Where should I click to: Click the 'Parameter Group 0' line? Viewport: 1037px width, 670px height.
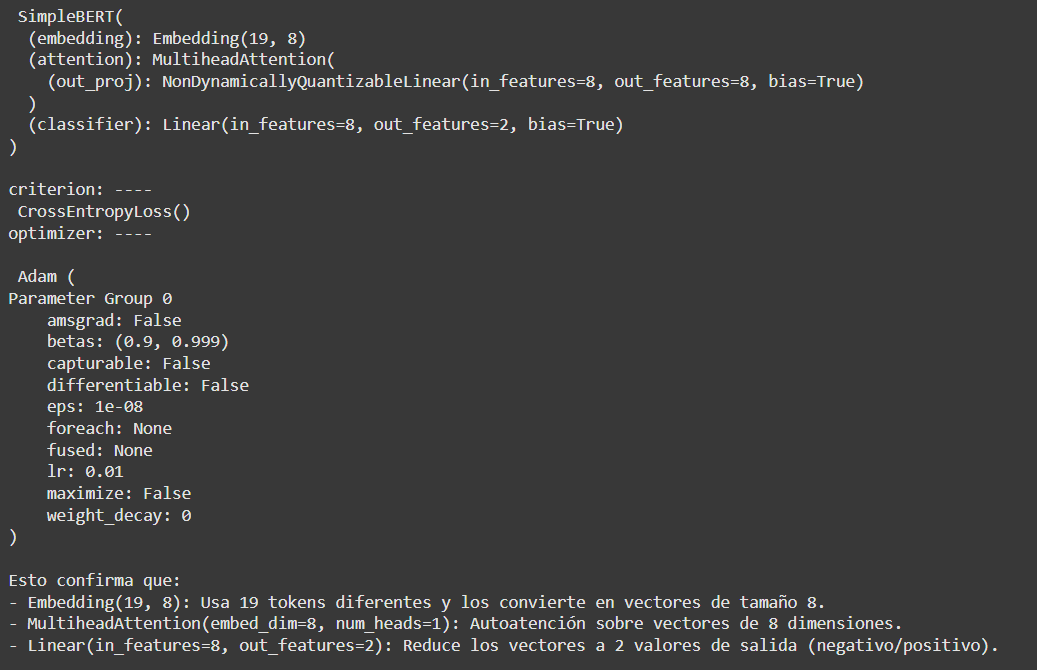point(90,299)
